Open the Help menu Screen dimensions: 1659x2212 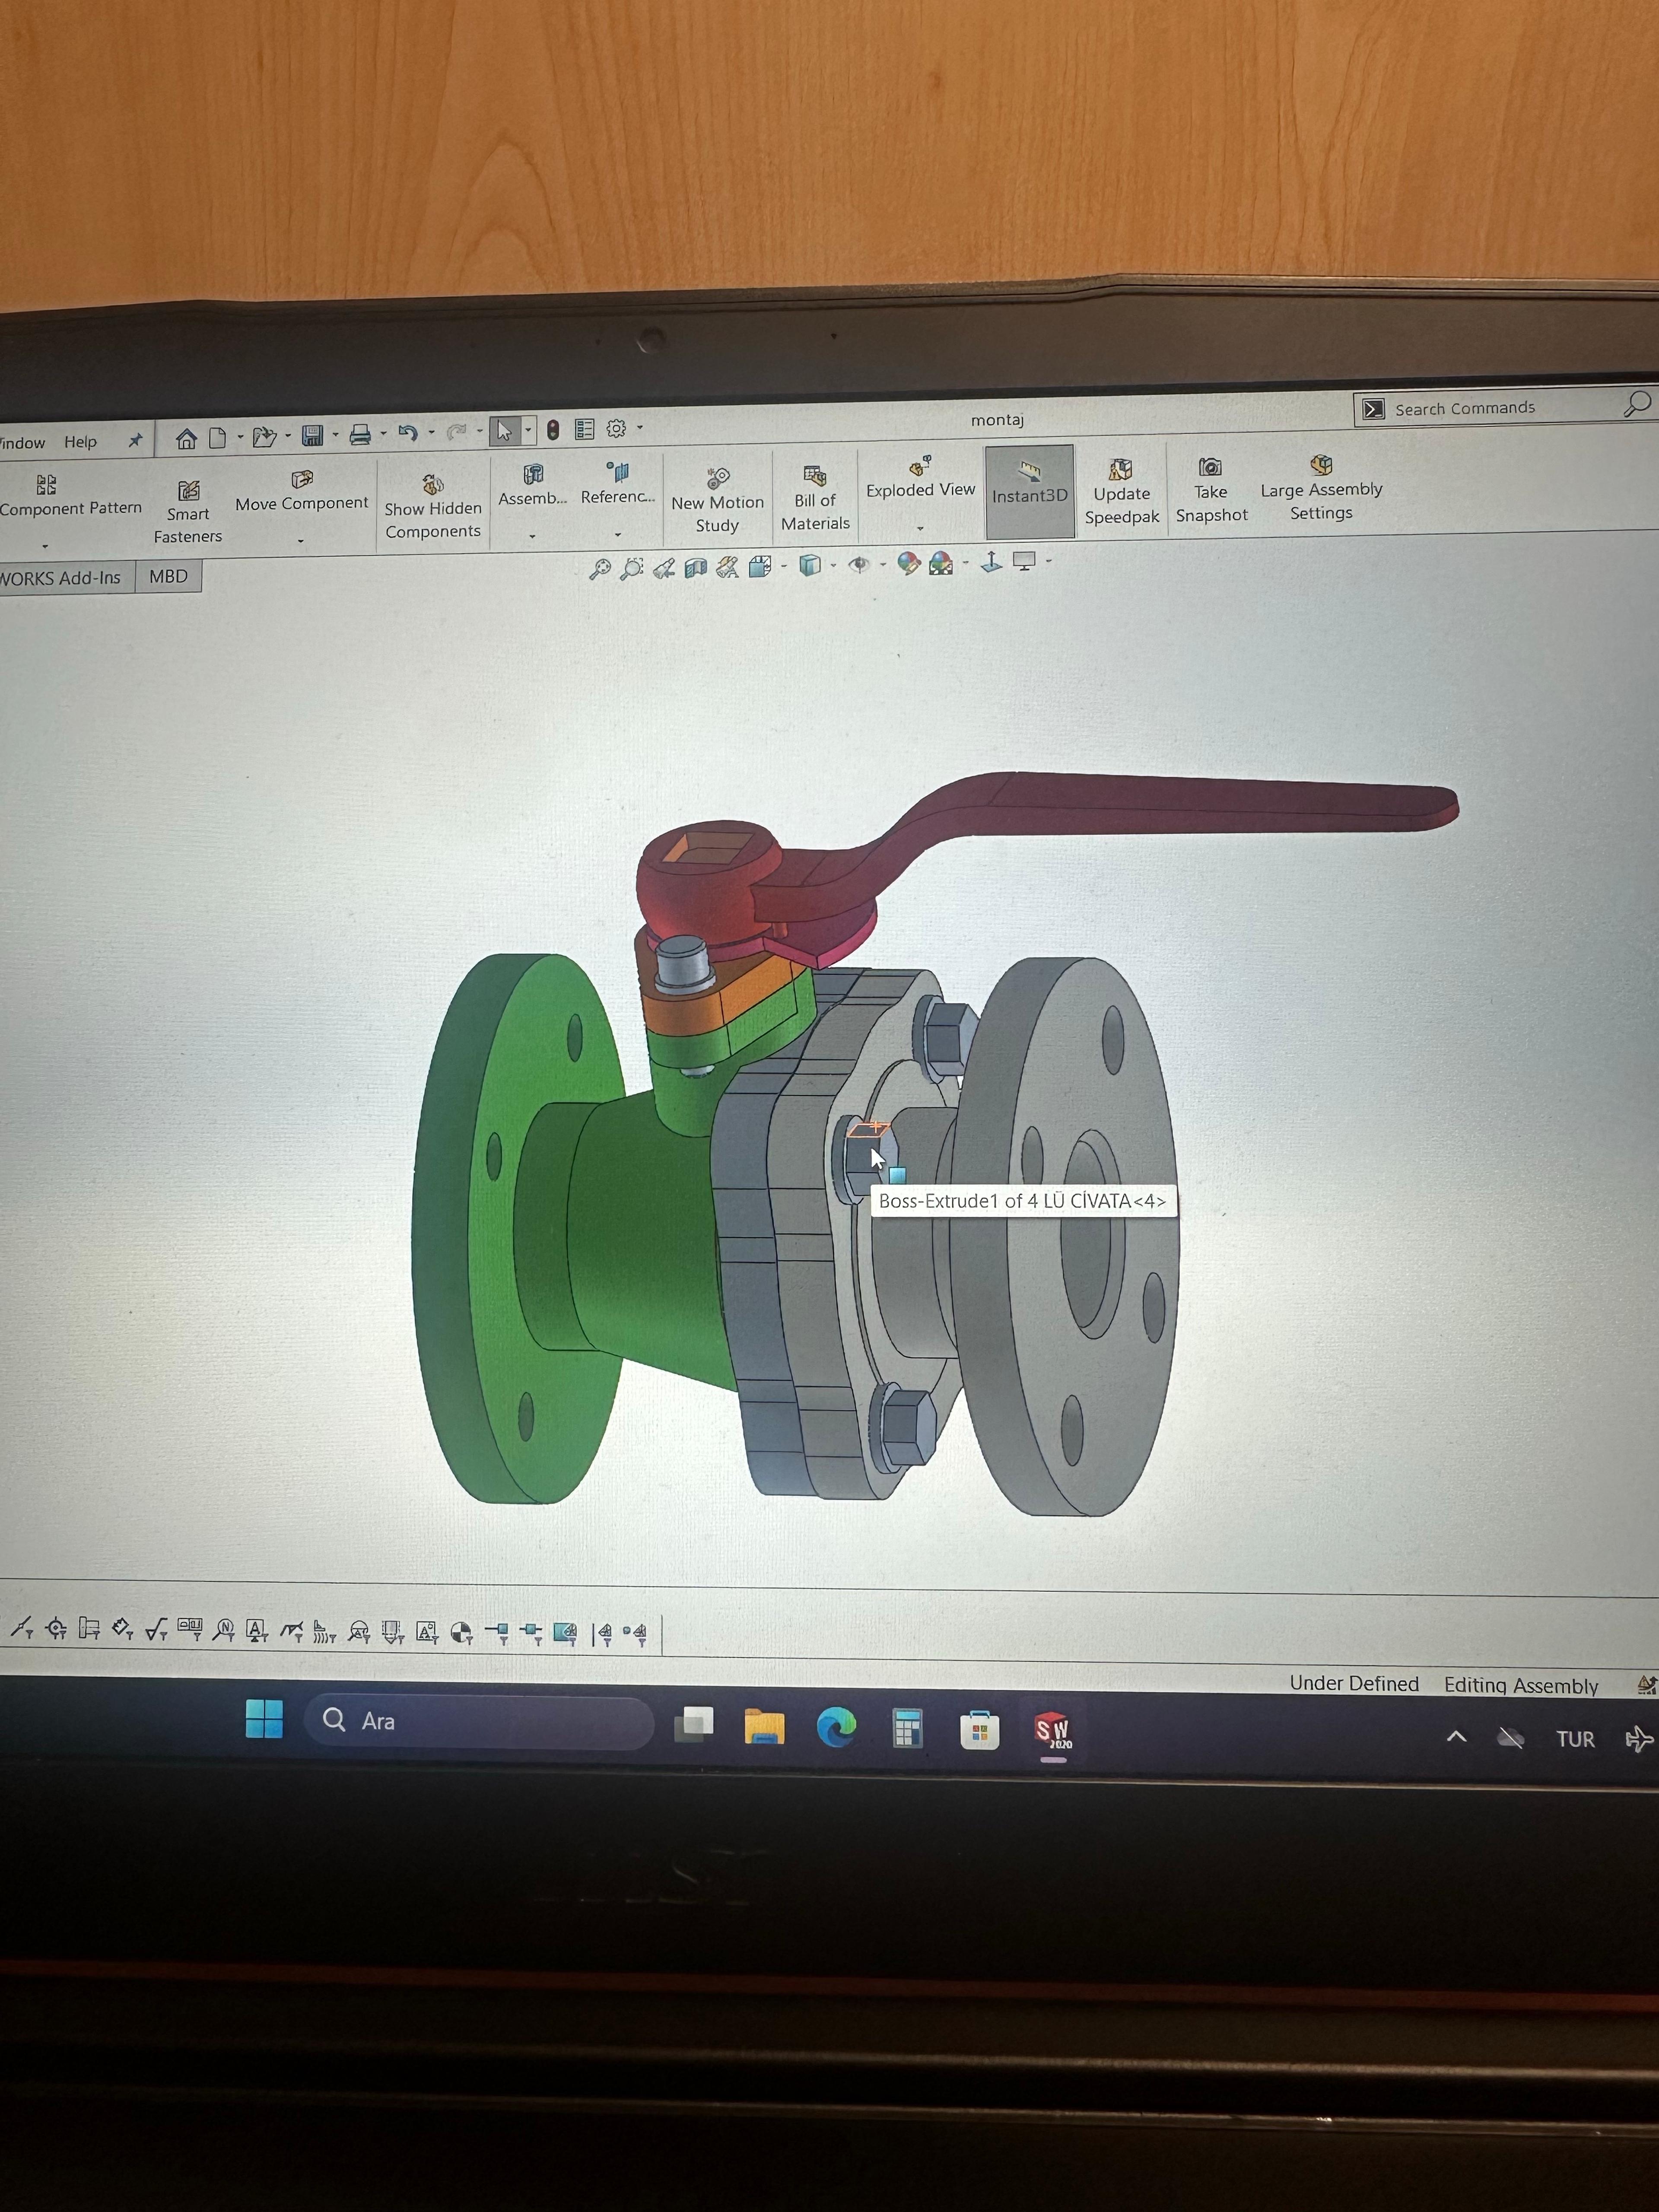tap(81, 442)
